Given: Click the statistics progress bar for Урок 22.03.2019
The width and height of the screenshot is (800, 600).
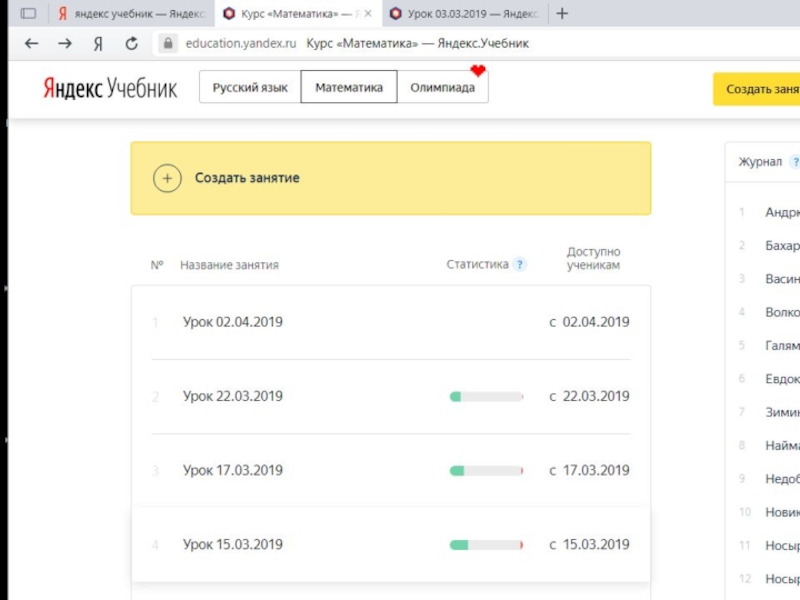Looking at the screenshot, I should pyautogui.click(x=486, y=397).
